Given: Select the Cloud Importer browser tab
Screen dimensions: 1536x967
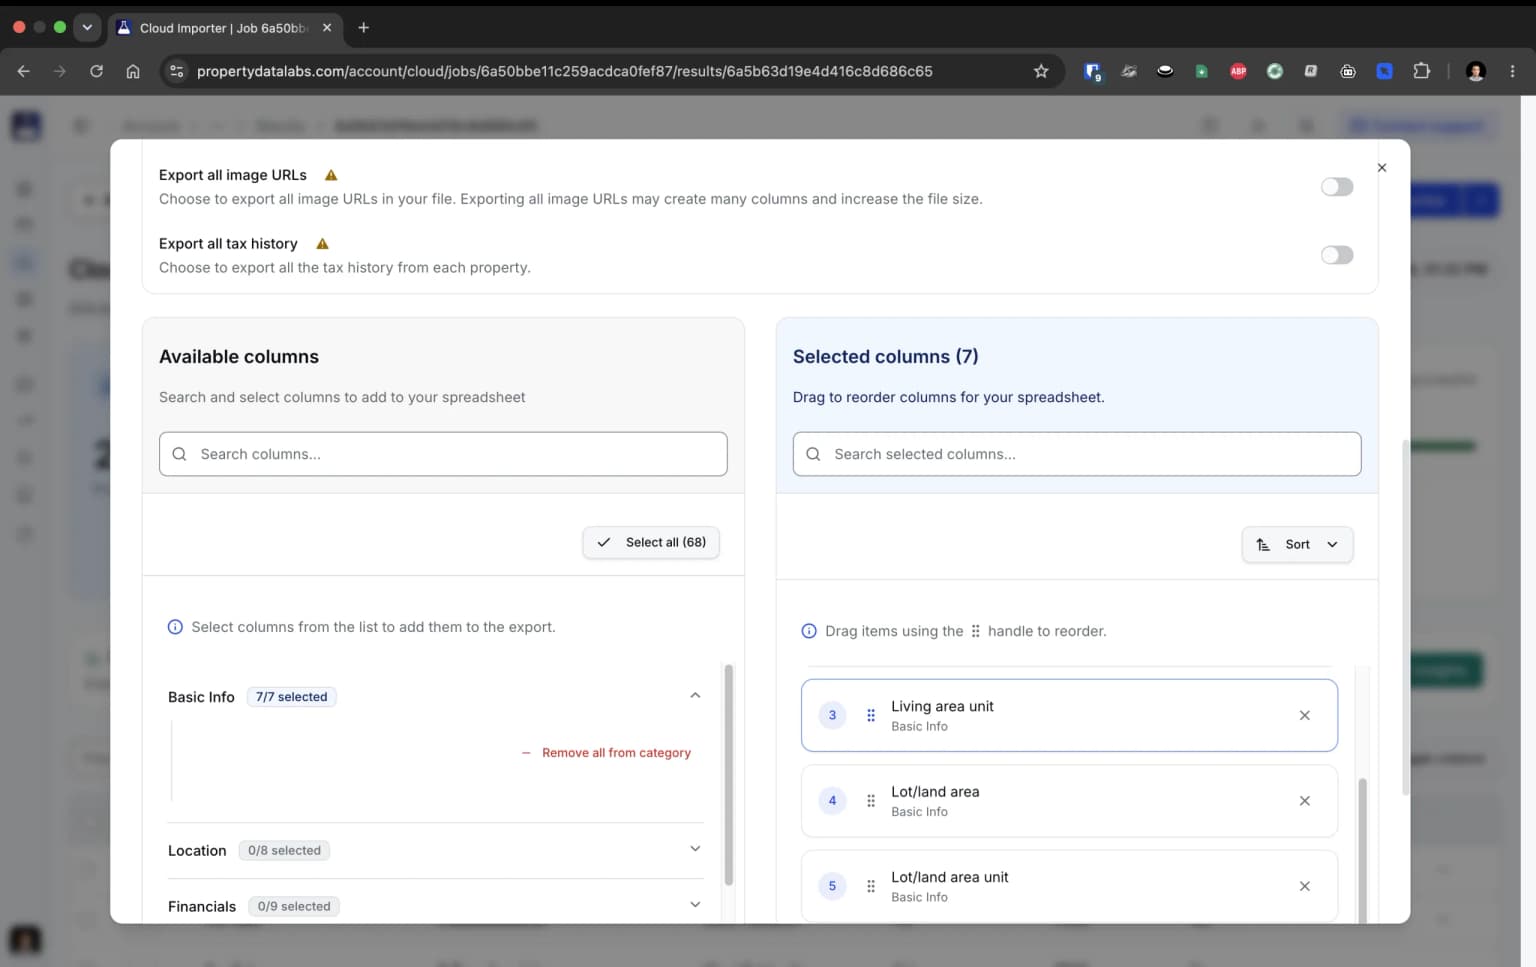Looking at the screenshot, I should pos(224,28).
